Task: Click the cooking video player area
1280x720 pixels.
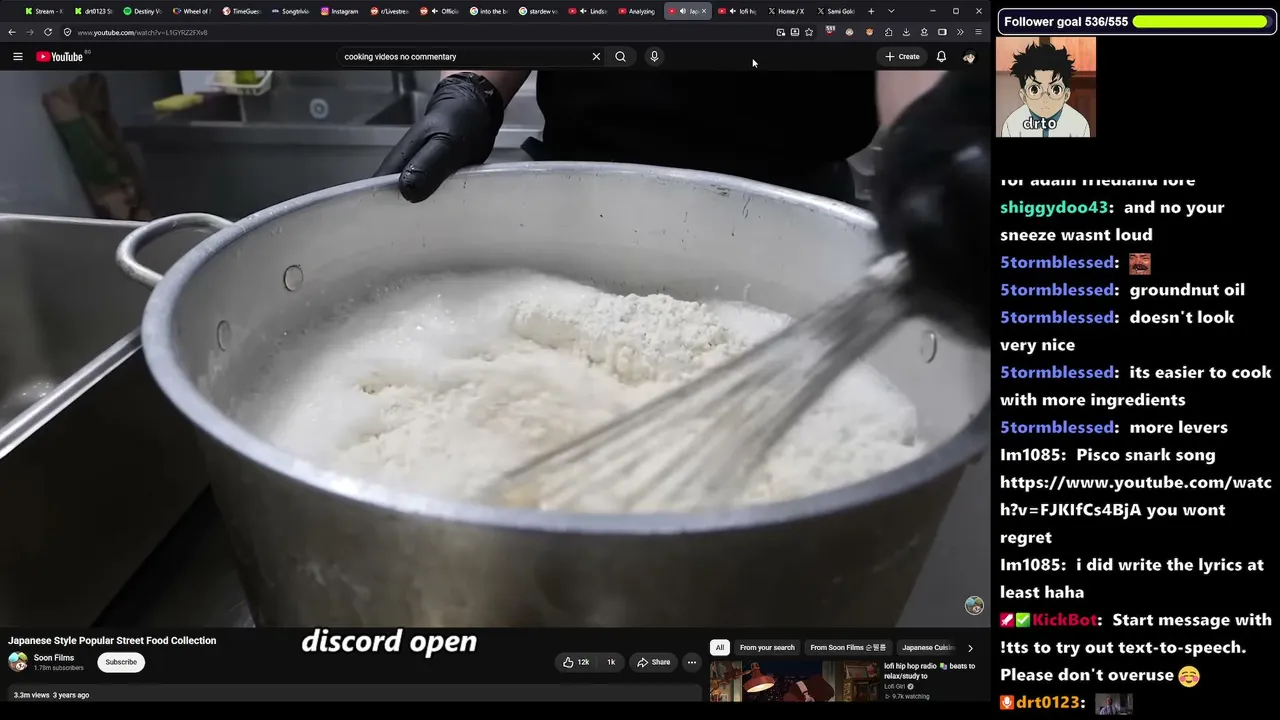Action: click(x=495, y=348)
